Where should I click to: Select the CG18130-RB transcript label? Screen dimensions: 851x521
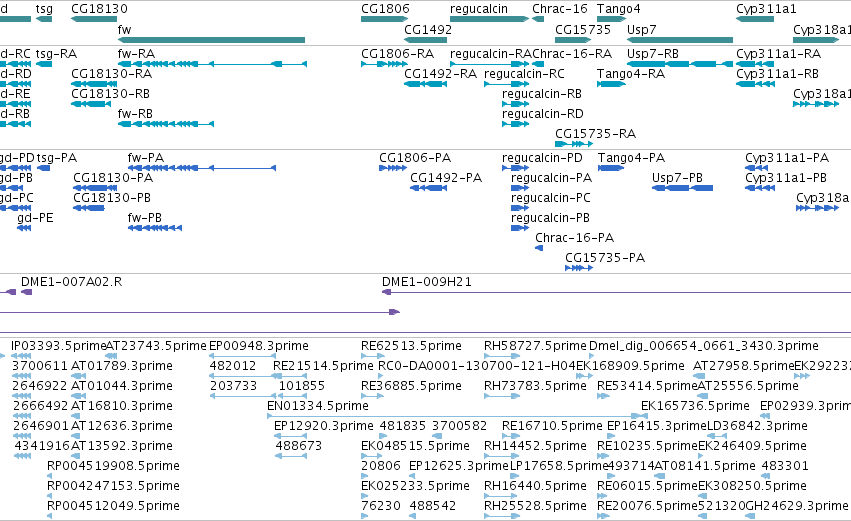coord(110,94)
